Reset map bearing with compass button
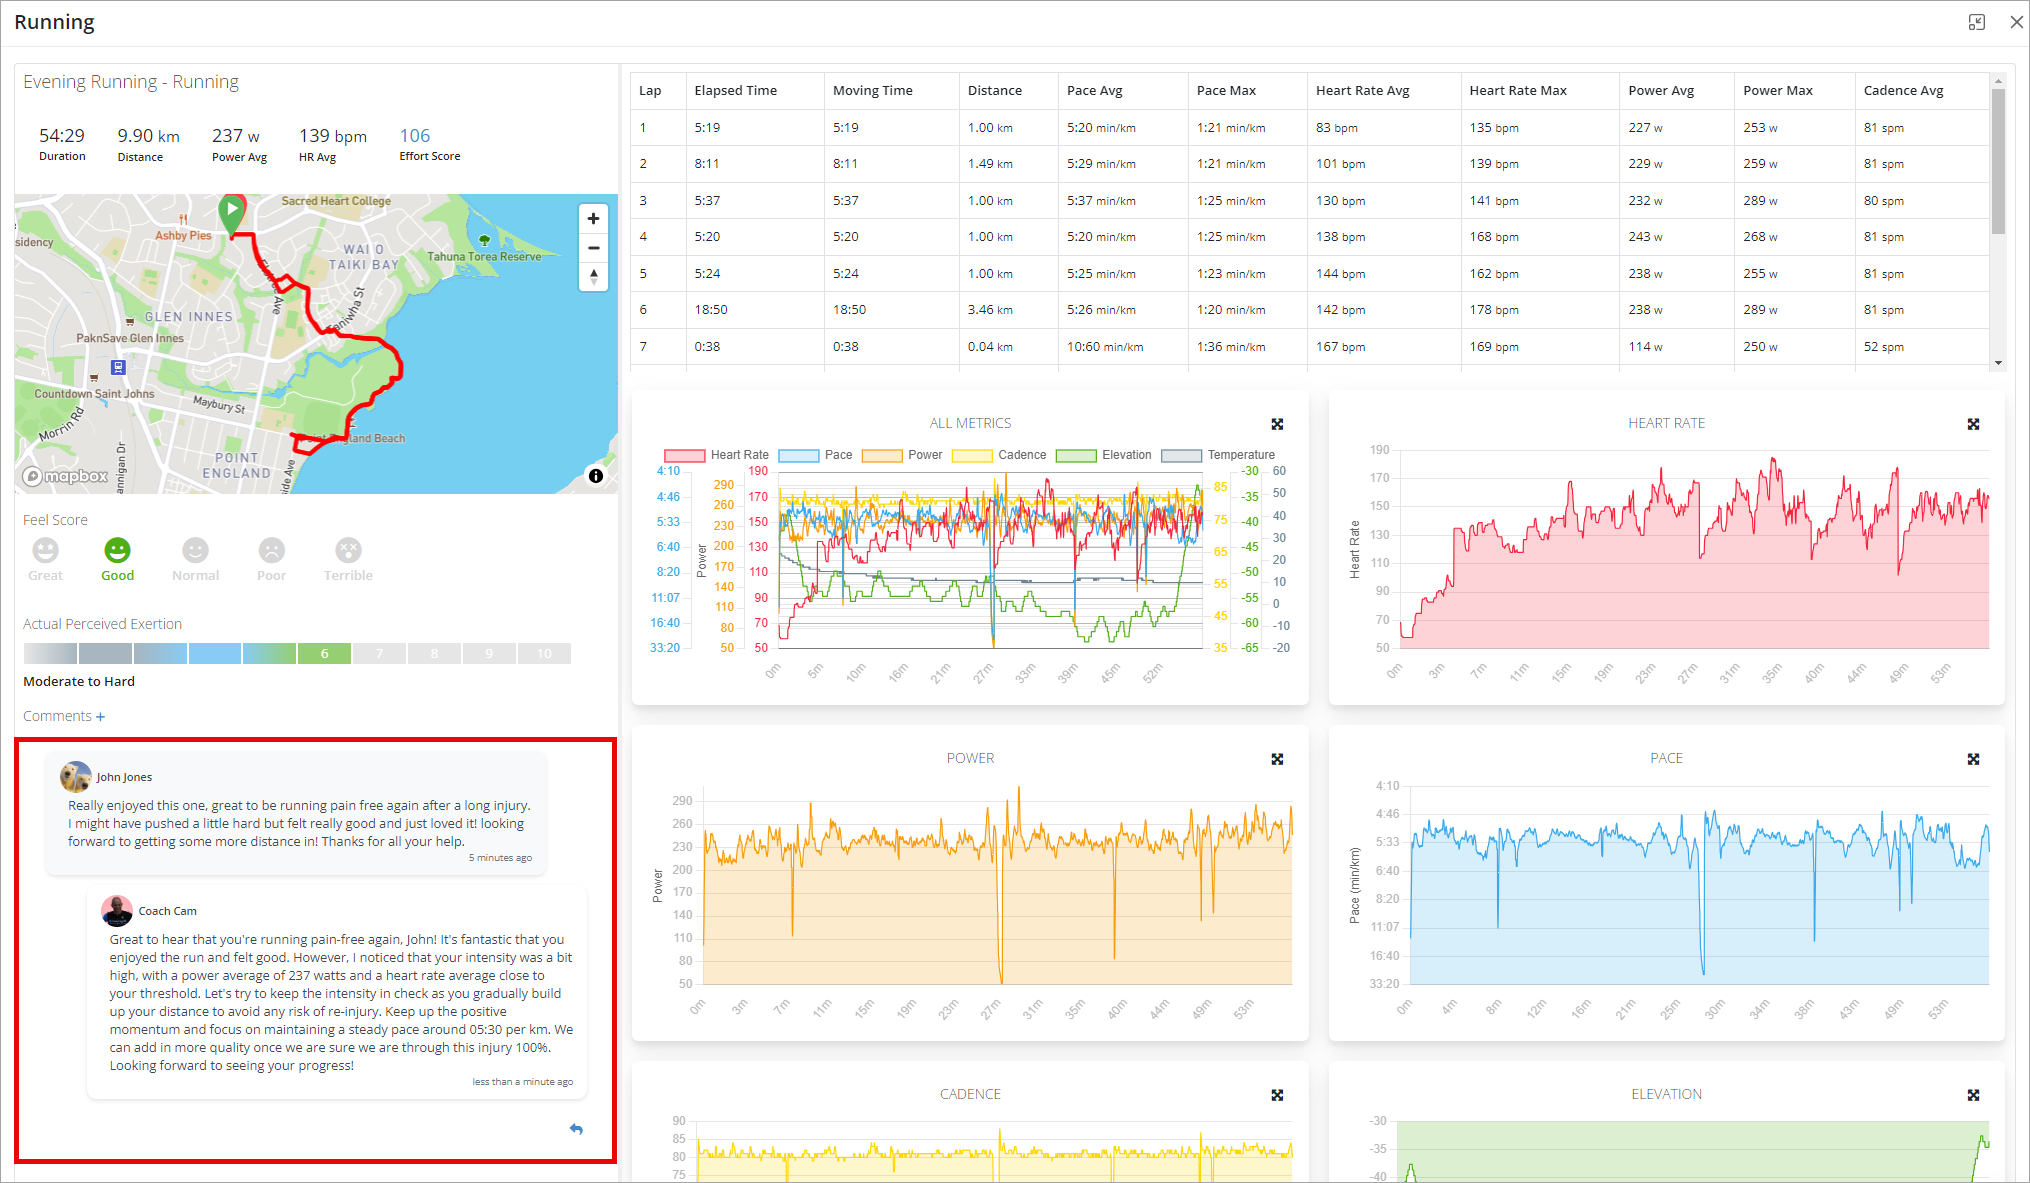The height and width of the screenshot is (1183, 2030). (593, 276)
